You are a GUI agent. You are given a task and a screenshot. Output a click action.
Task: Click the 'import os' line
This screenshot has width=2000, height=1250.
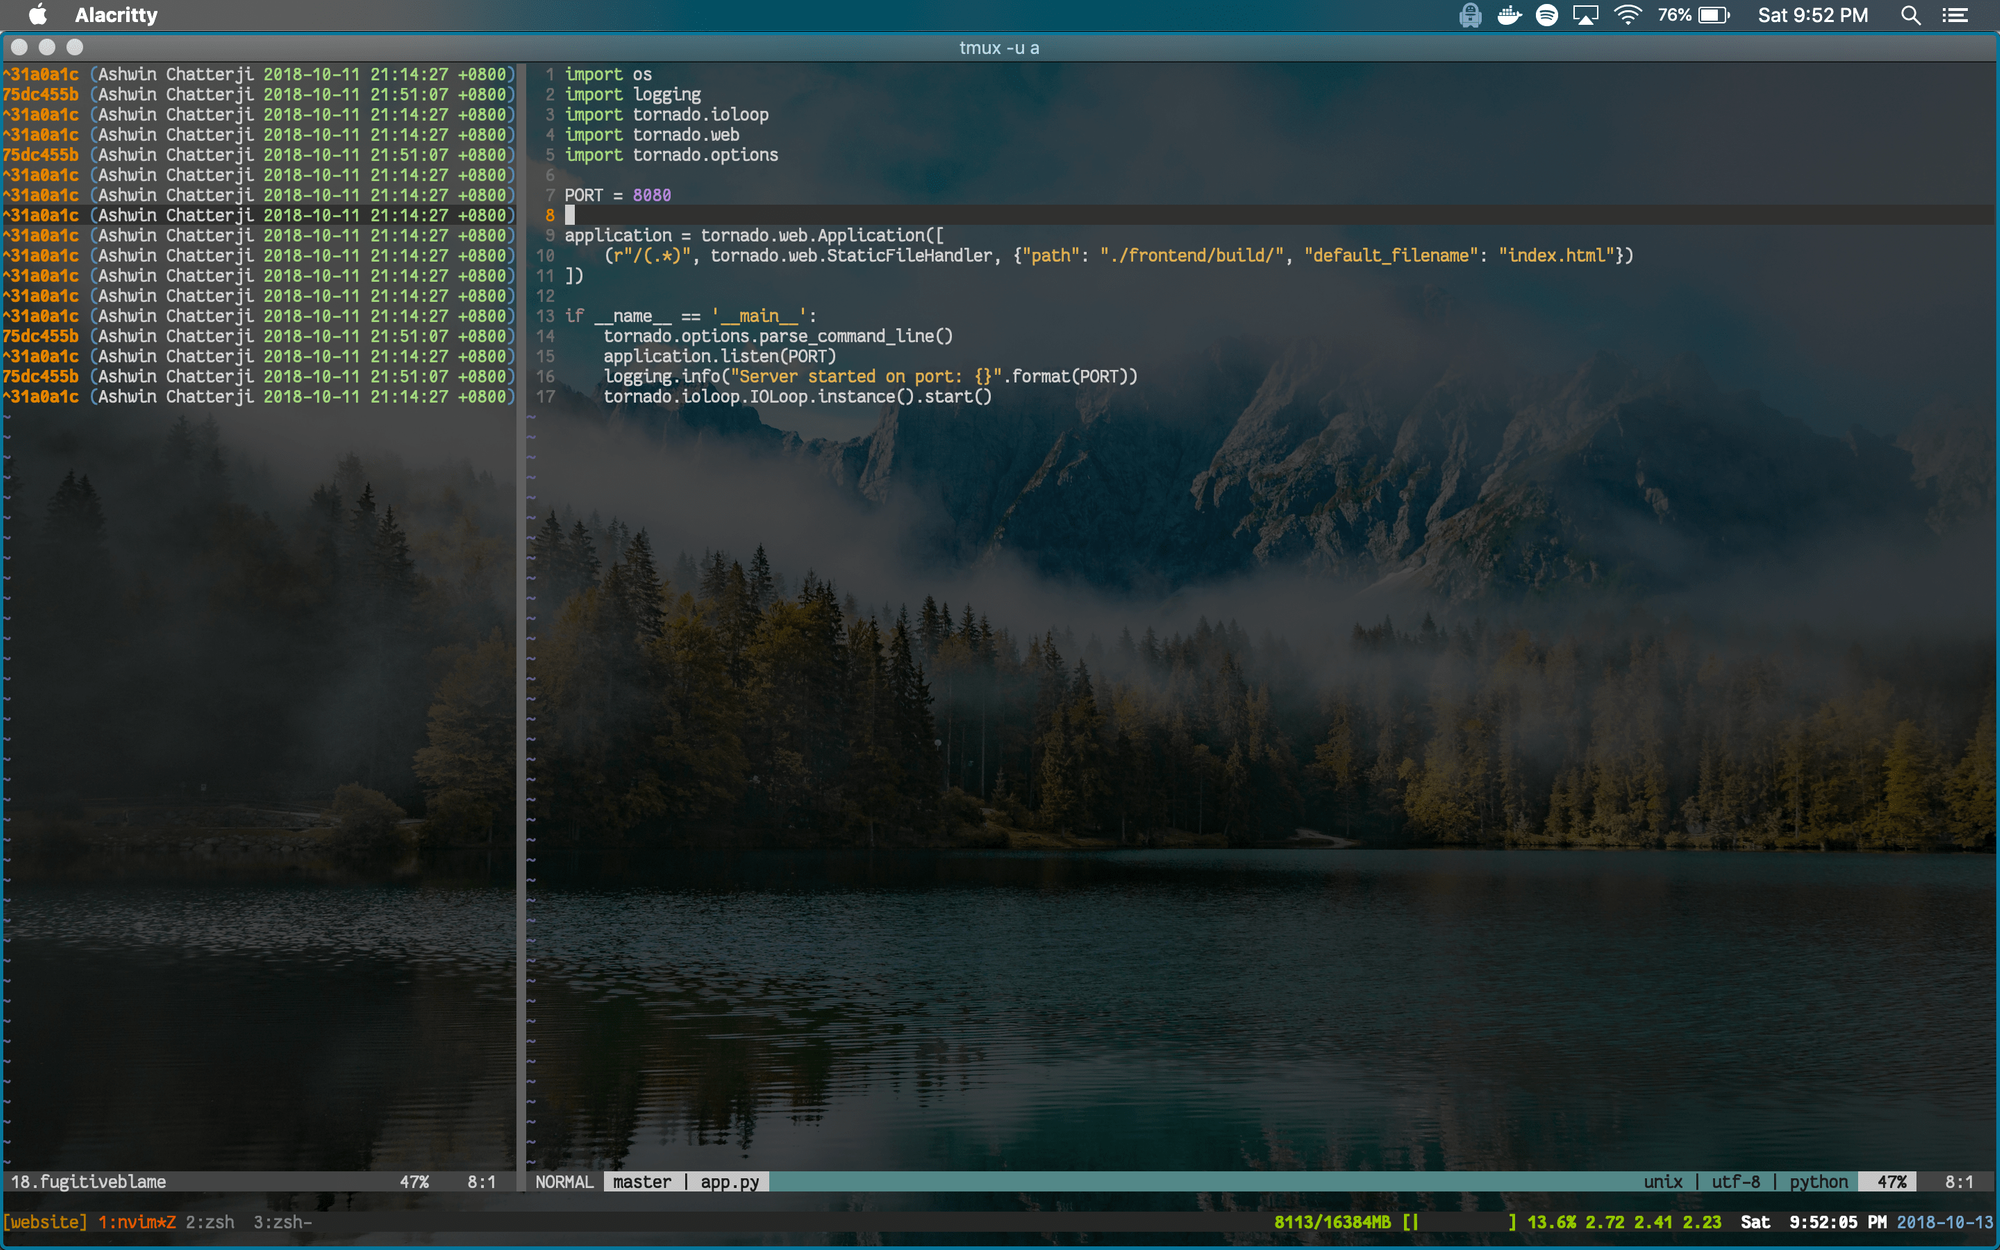(608, 74)
